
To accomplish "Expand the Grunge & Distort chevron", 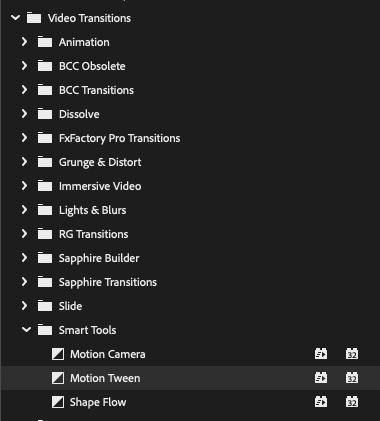I will [x=24, y=162].
